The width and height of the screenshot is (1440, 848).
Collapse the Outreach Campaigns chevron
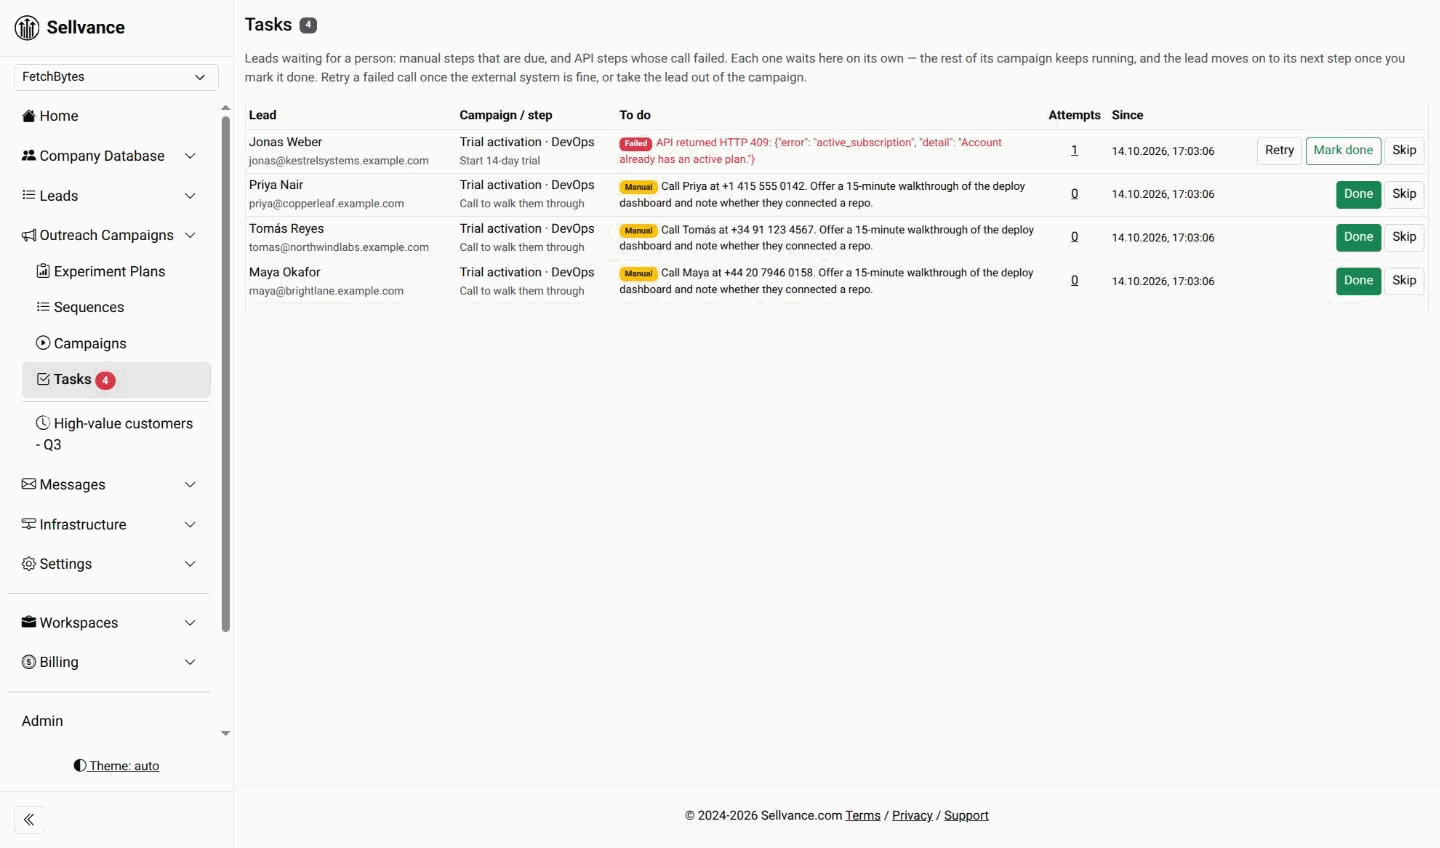(x=190, y=235)
